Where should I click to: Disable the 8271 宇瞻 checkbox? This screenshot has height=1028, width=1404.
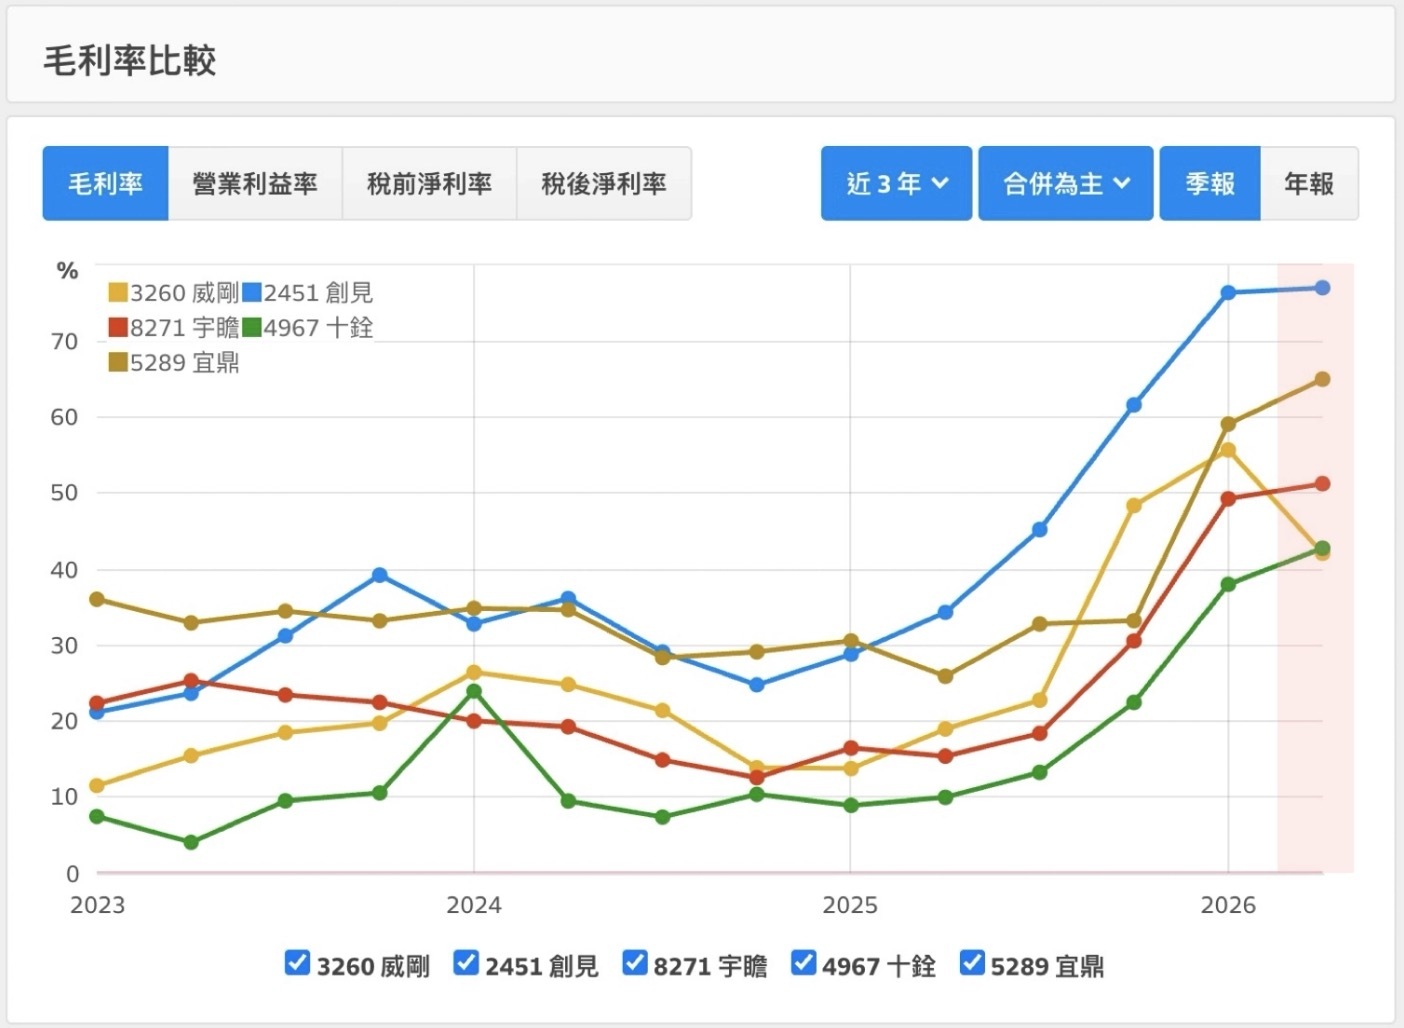pos(635,963)
